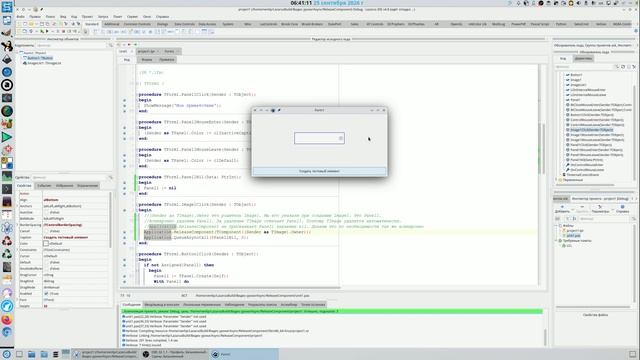640x360 pixels.
Task: Click the Caption property value
Action: (76, 237)
